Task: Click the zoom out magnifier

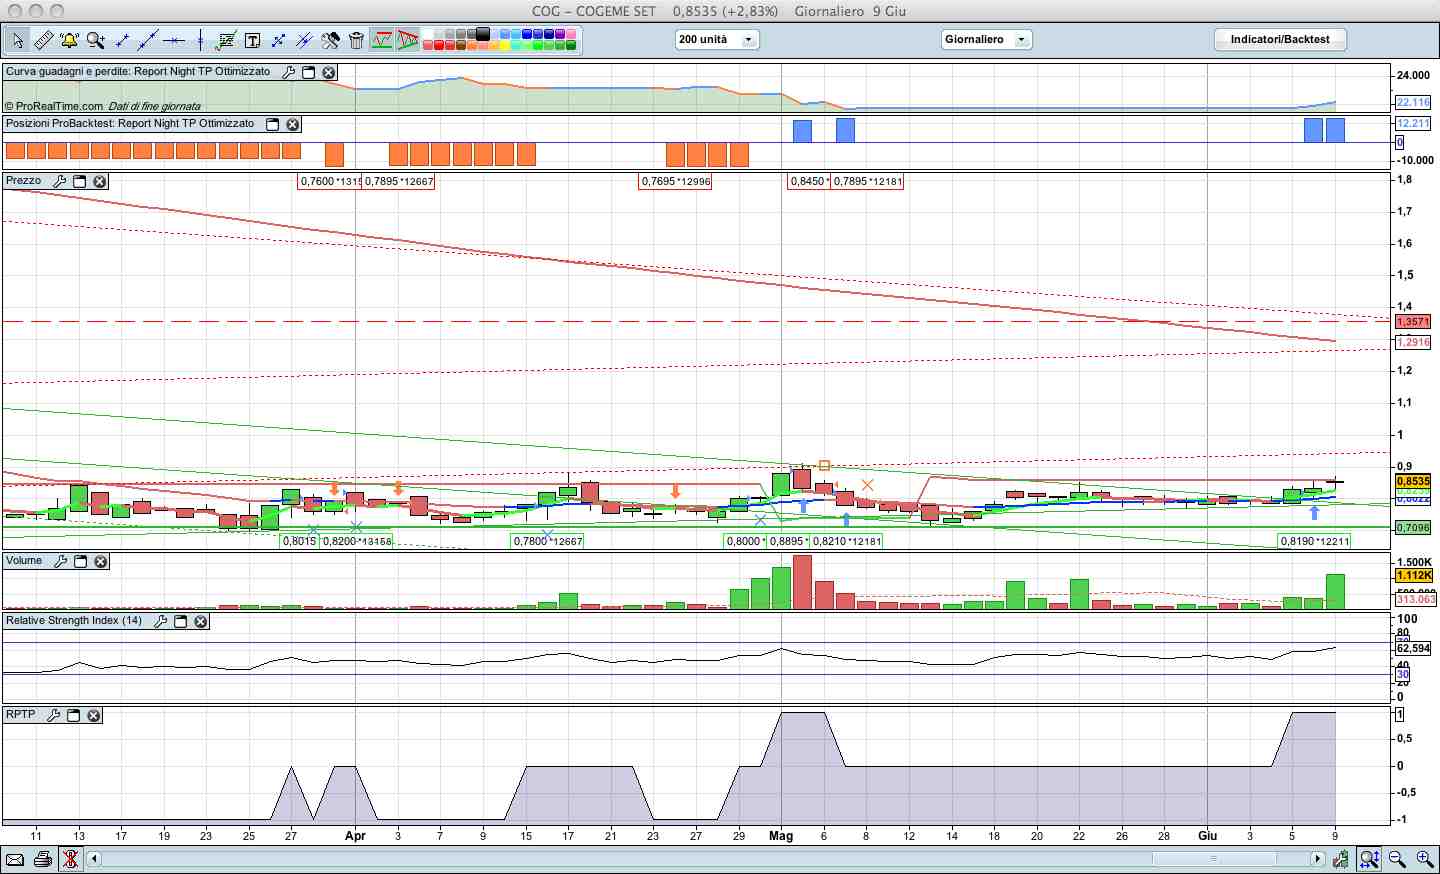Action: coord(1397,859)
